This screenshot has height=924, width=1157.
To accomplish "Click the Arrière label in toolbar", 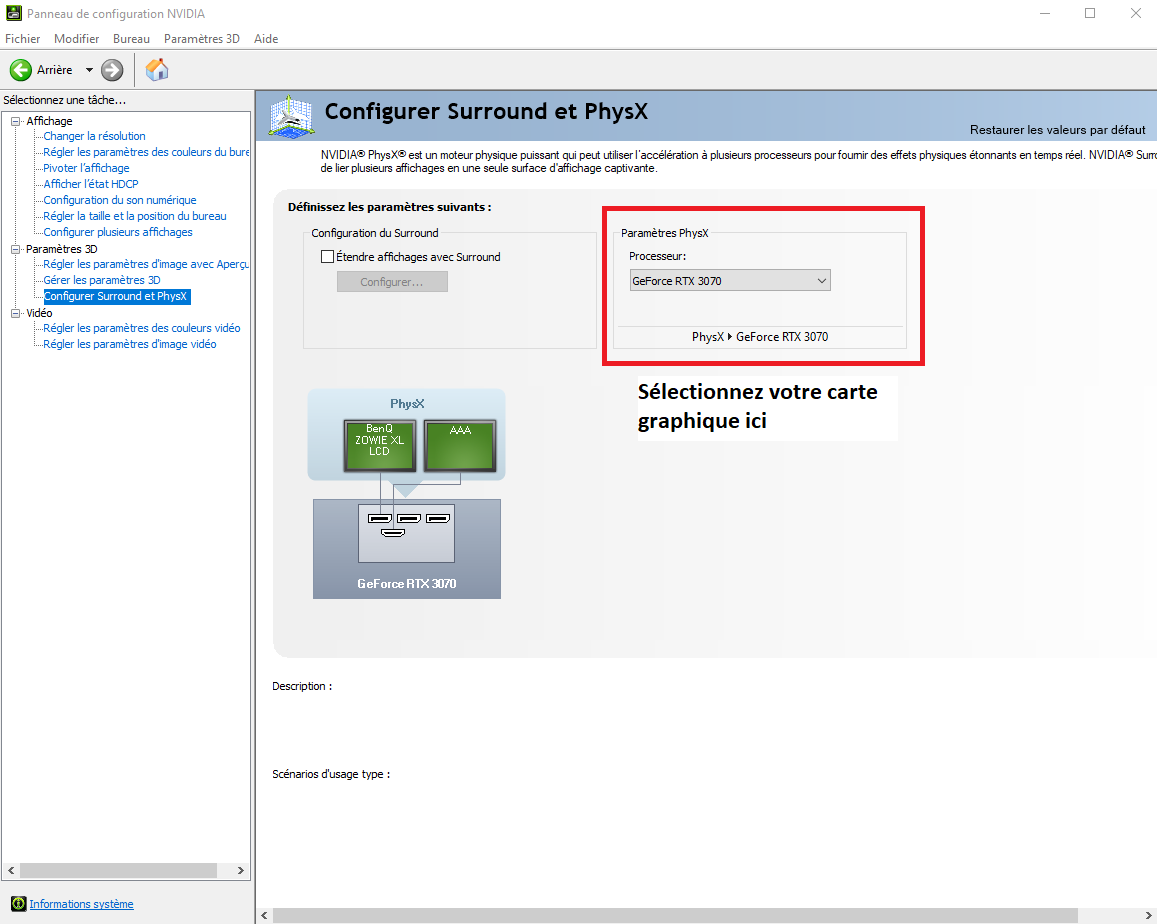I will (x=55, y=70).
